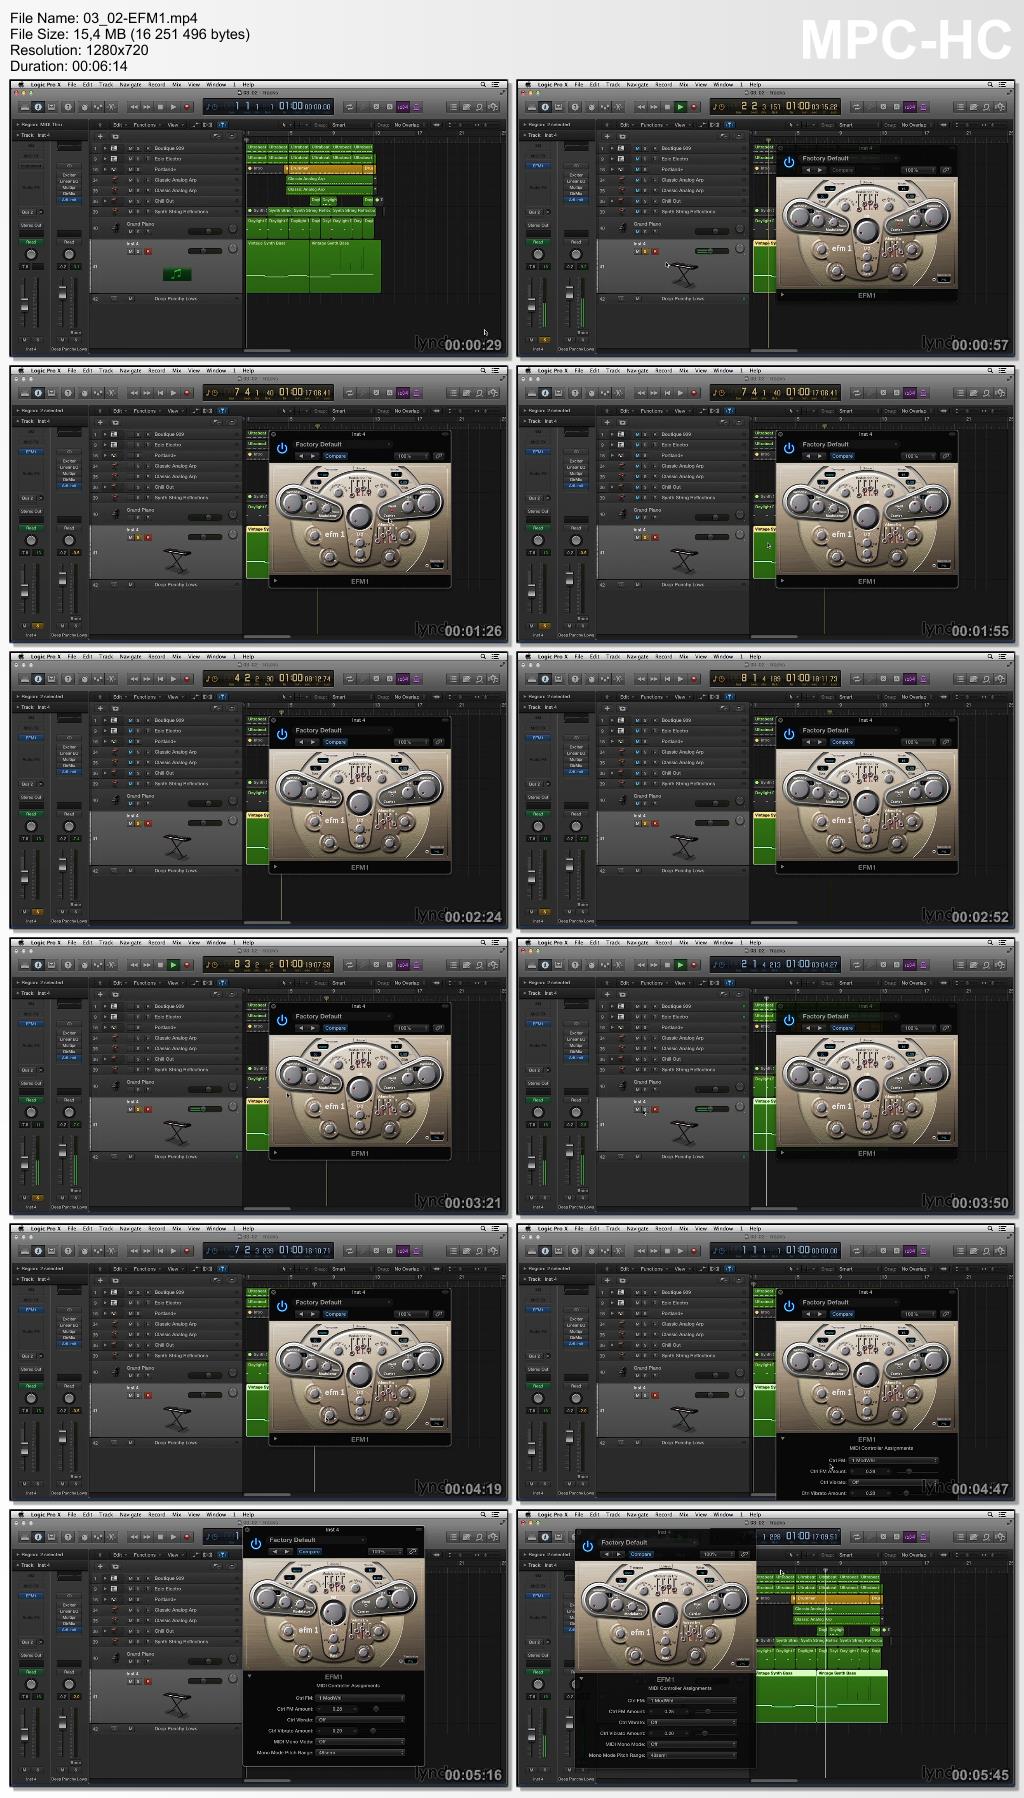Open the Window menu in the 00:00:29 frame
This screenshot has height=1798, width=1024.
point(216,84)
